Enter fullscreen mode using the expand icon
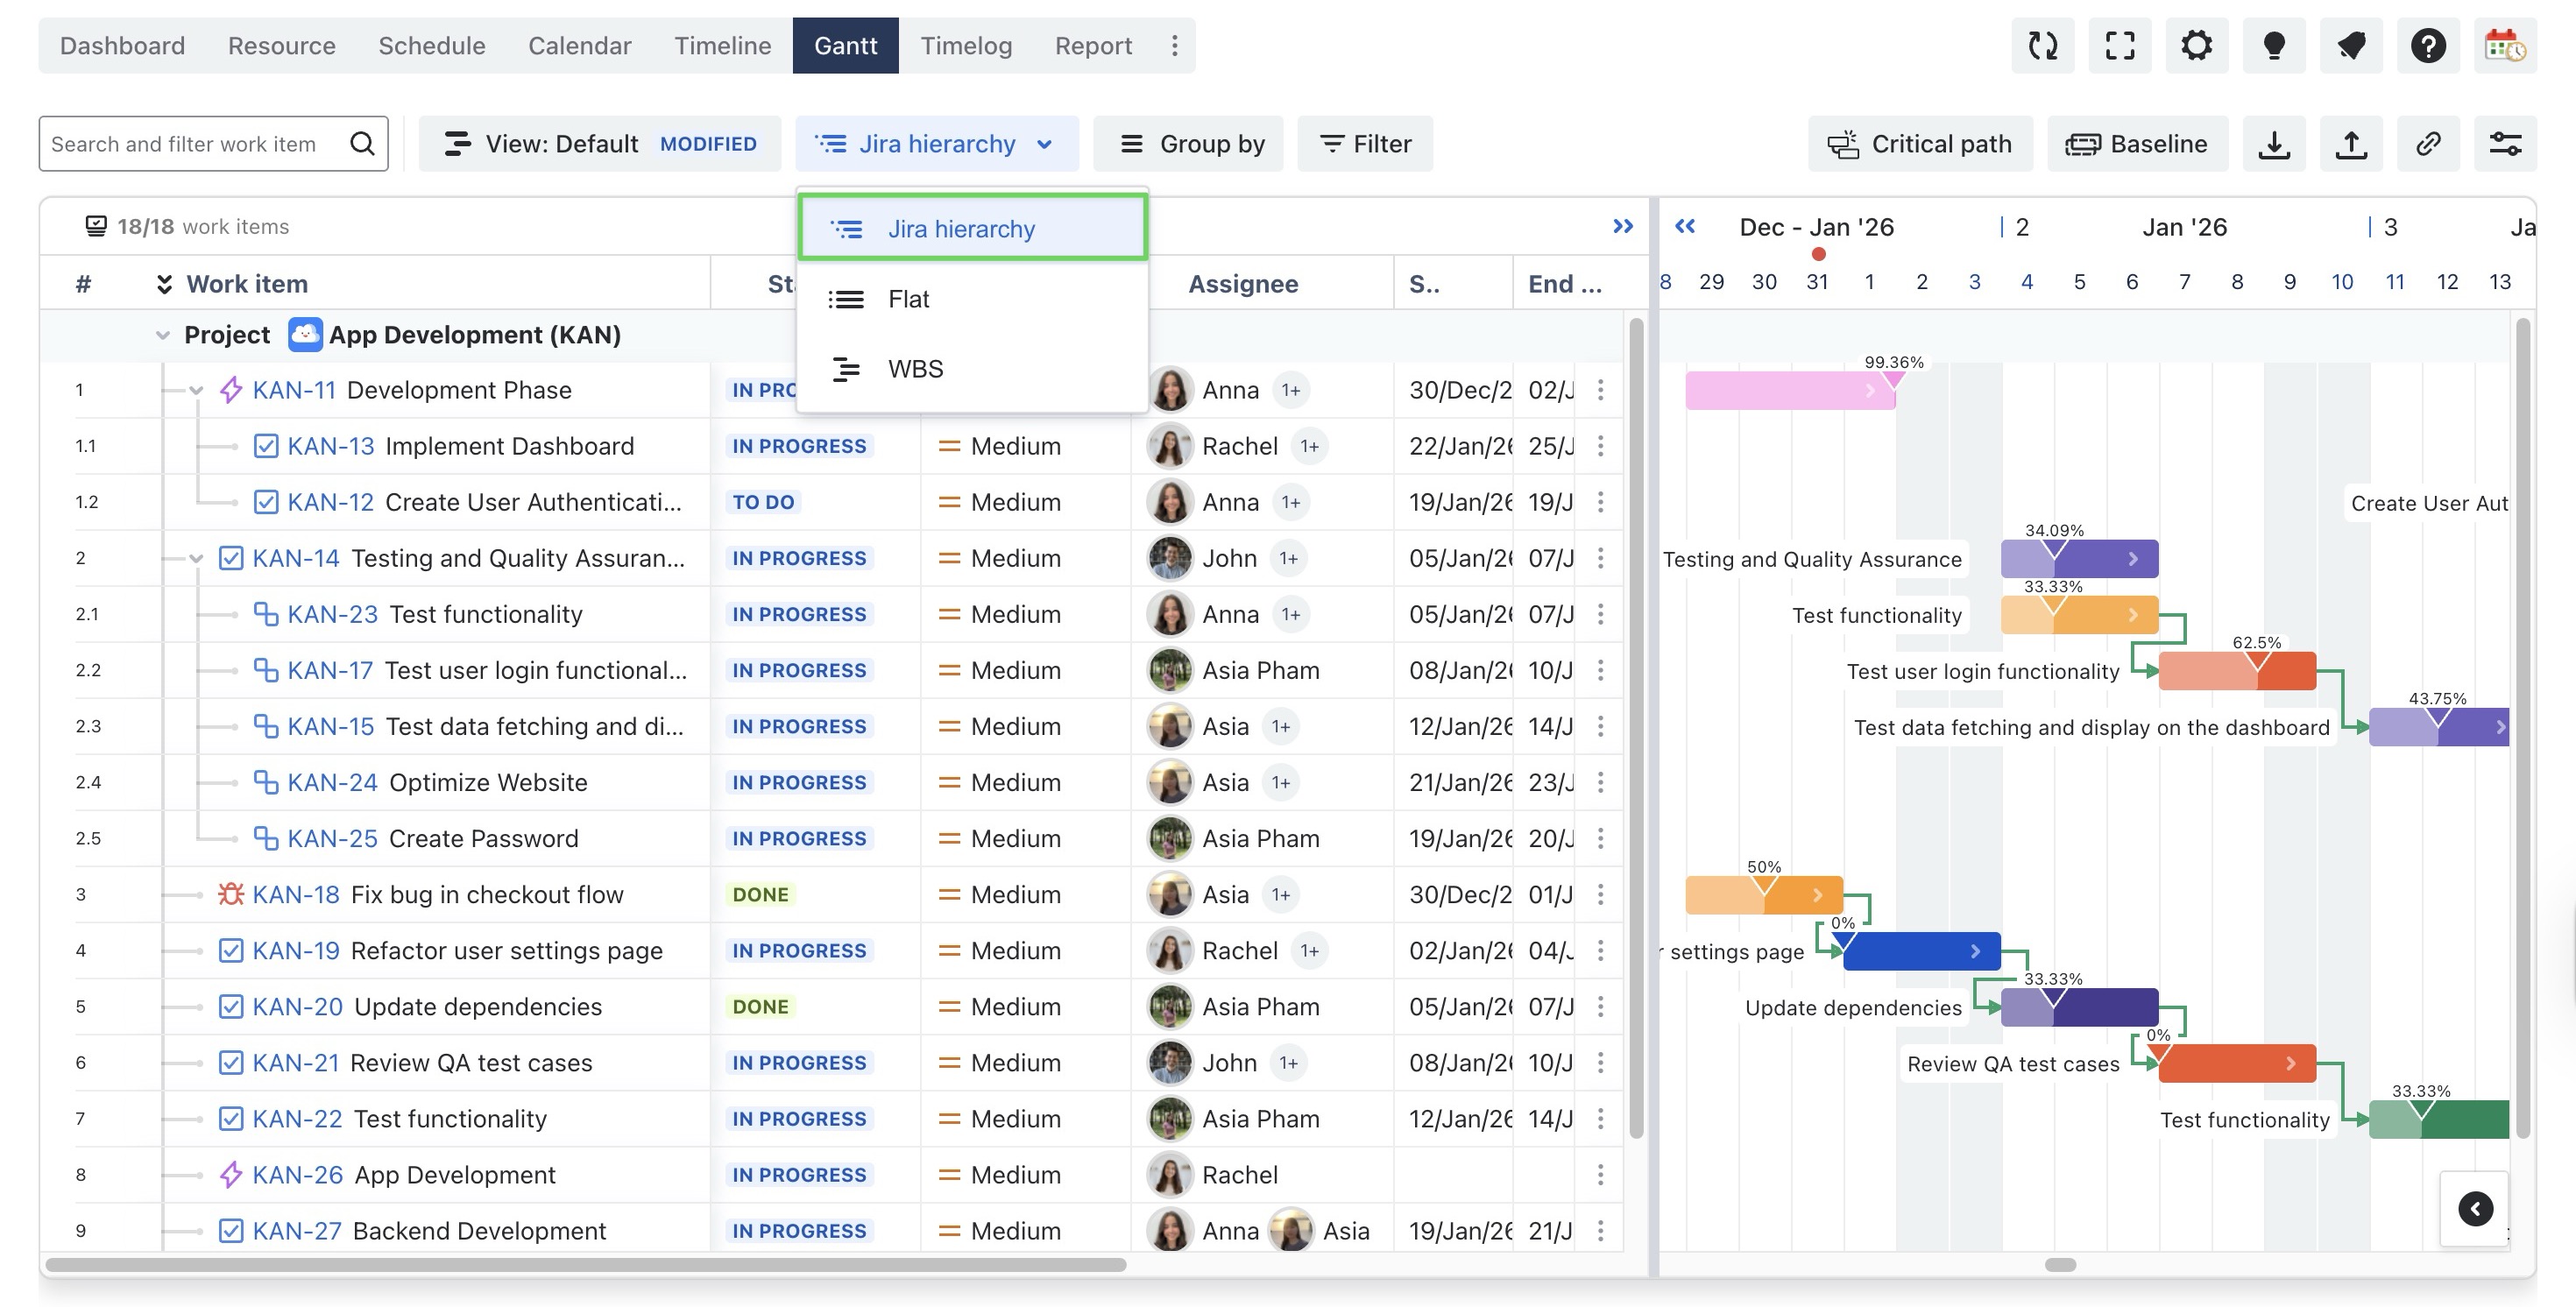 (2121, 45)
